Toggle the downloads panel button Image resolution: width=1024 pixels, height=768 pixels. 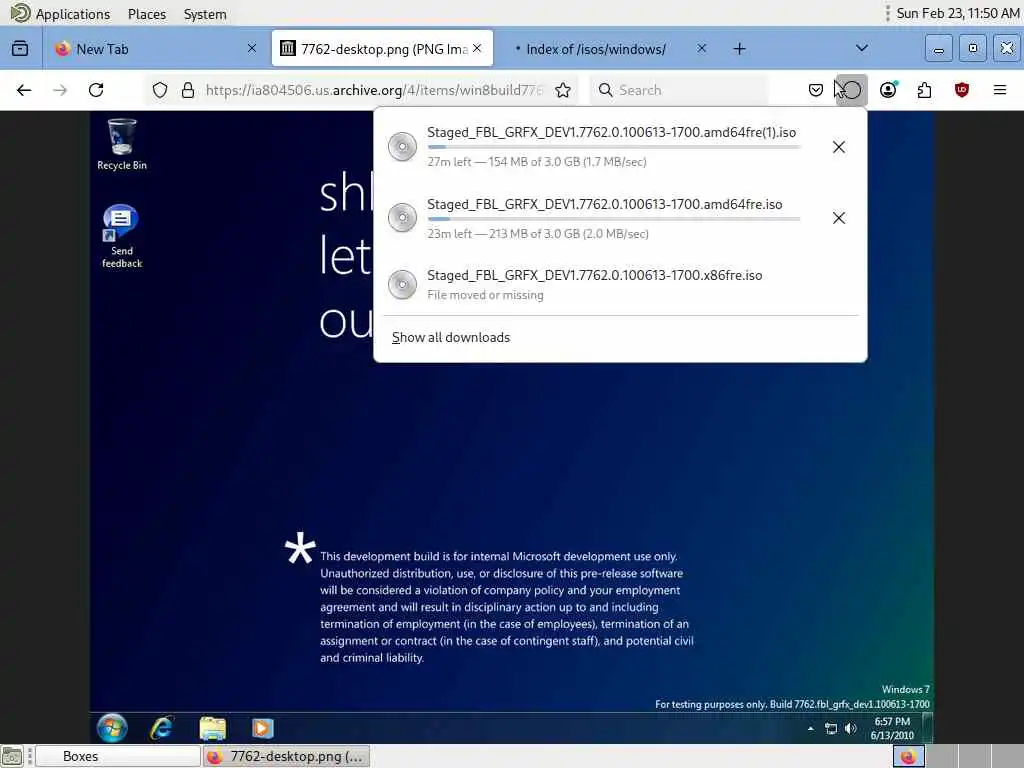pyautogui.click(x=851, y=90)
